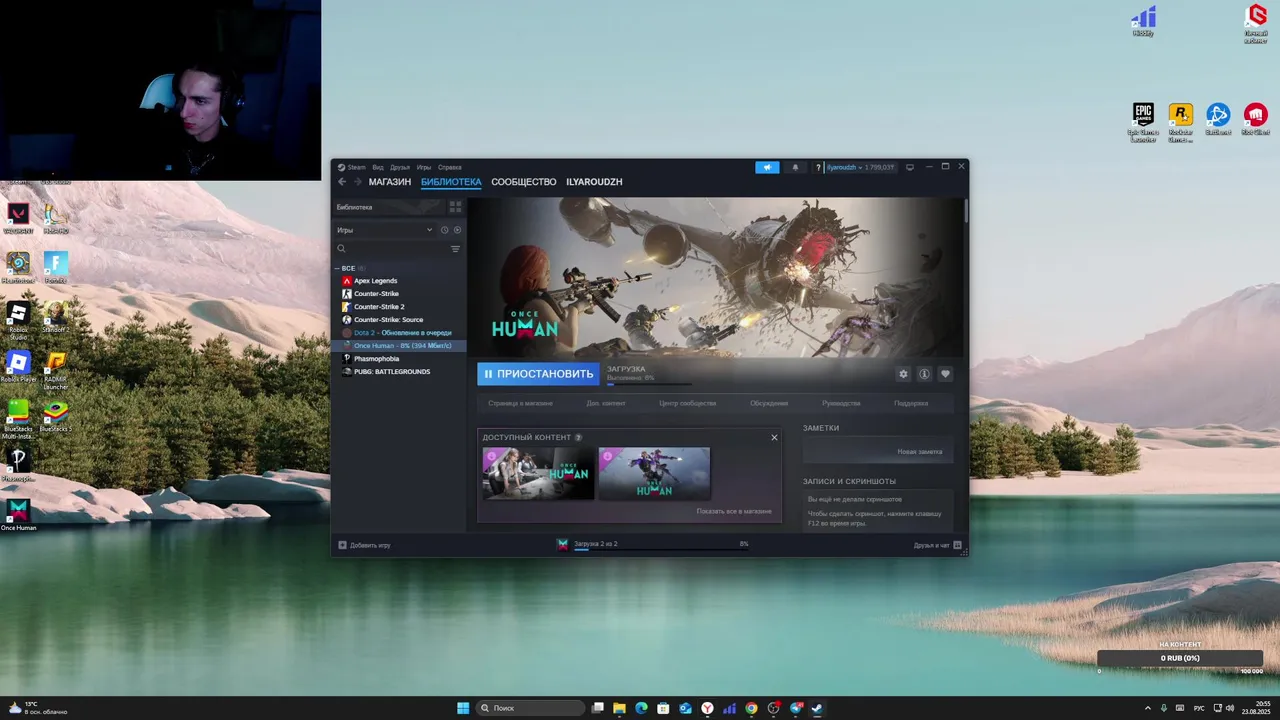Click Библиотека home header in sidebar
Viewport: 1280px width, 720px height.
click(388, 207)
